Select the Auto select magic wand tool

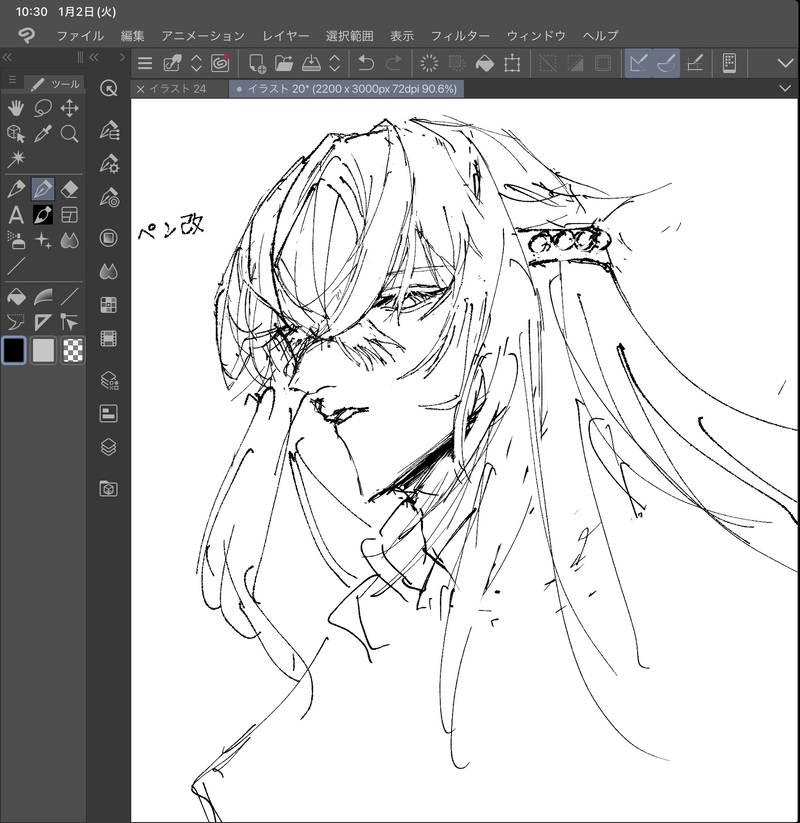coord(16,159)
